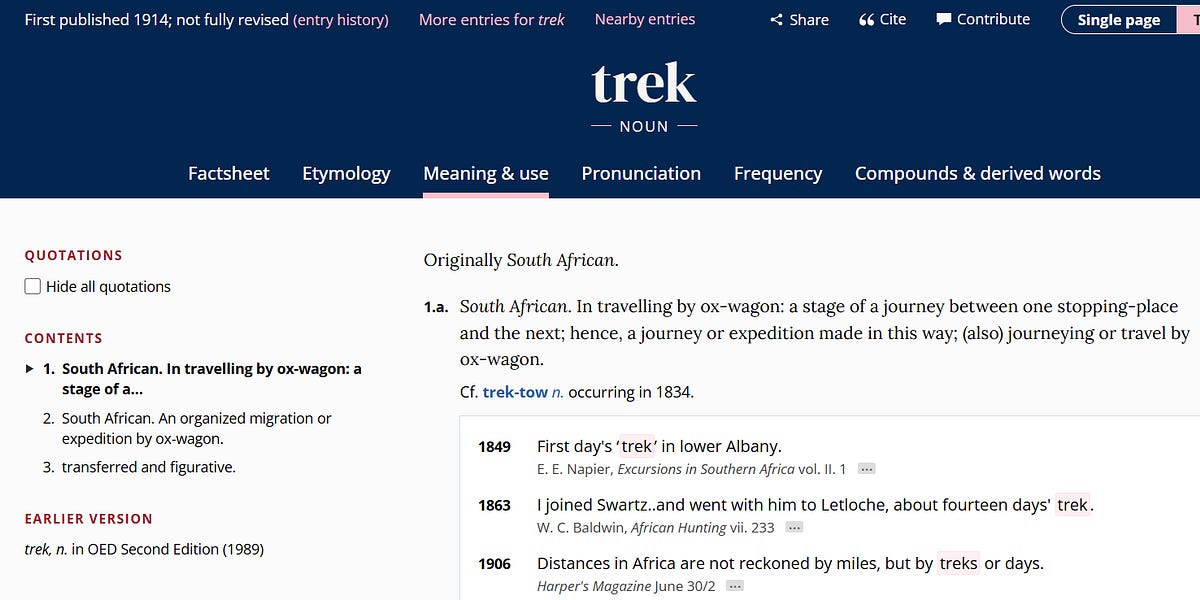The width and height of the screenshot is (1200, 600).
Task: Click the ellipsis after the 1863 African Hunting citation
Action: pos(794,527)
